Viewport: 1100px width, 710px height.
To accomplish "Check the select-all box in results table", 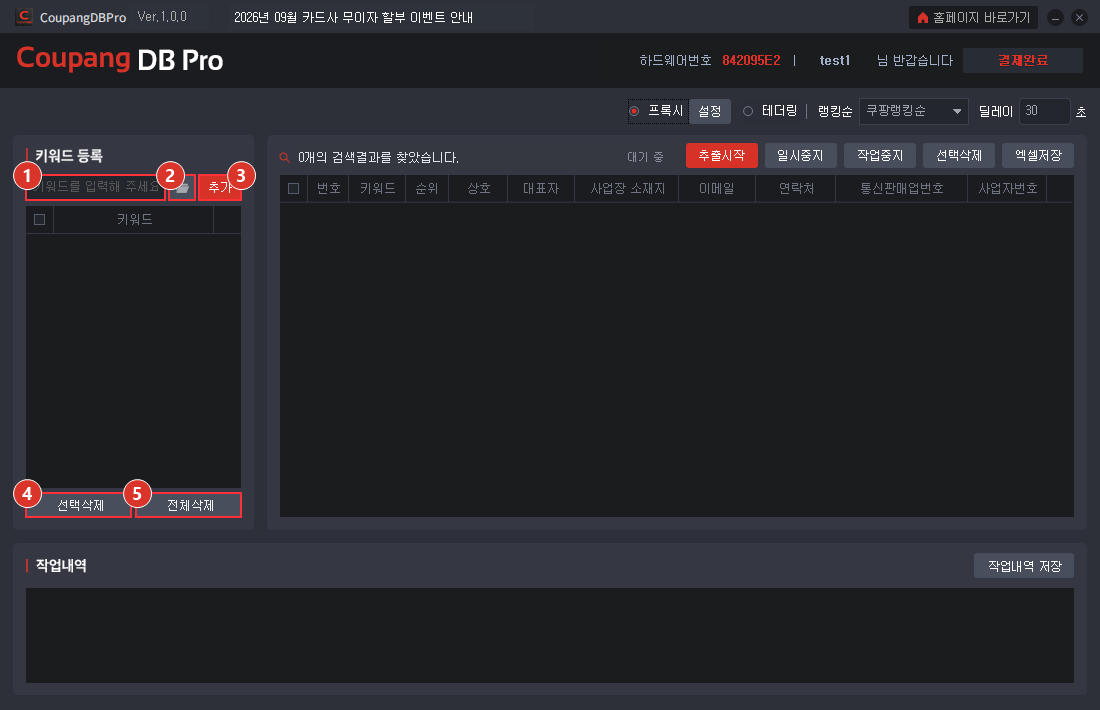I will coord(293,188).
